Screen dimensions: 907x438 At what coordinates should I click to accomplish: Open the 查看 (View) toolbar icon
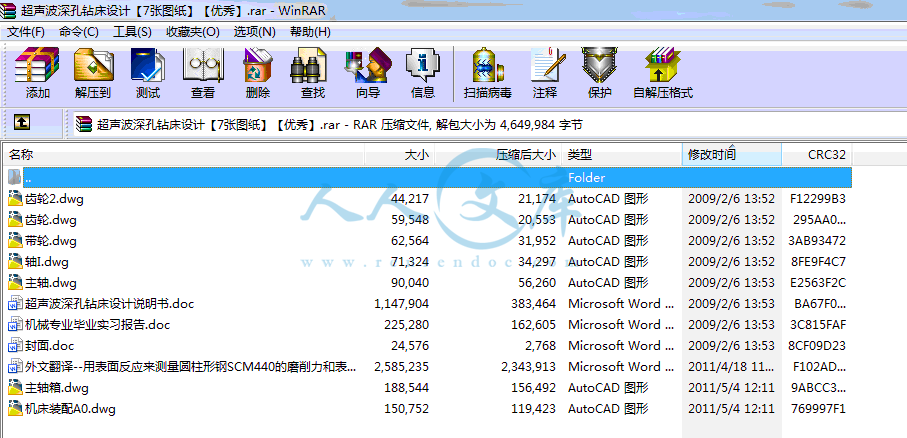[x=203, y=65]
